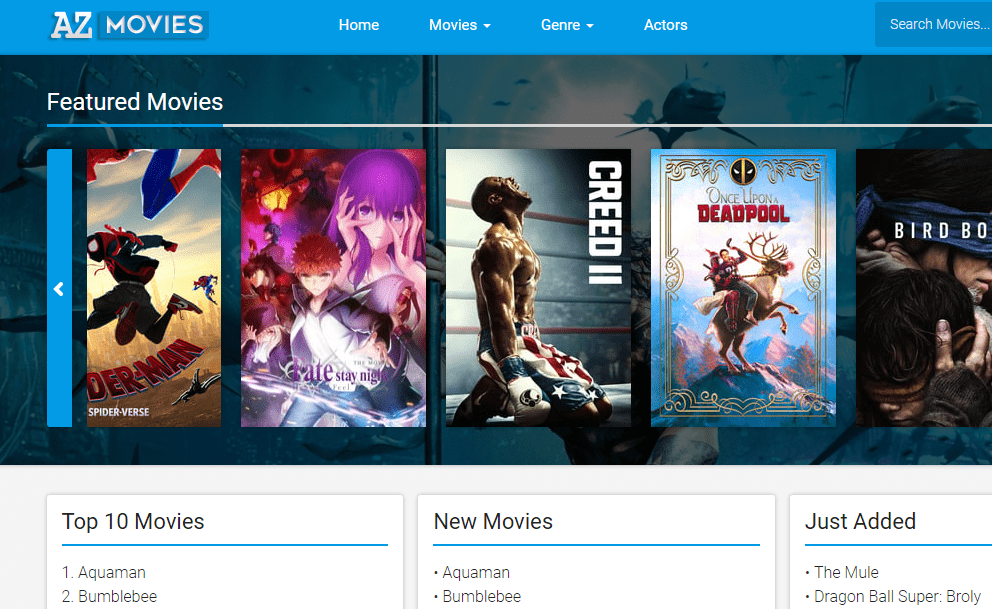Open the Spider-Verse movie poster

[154, 288]
